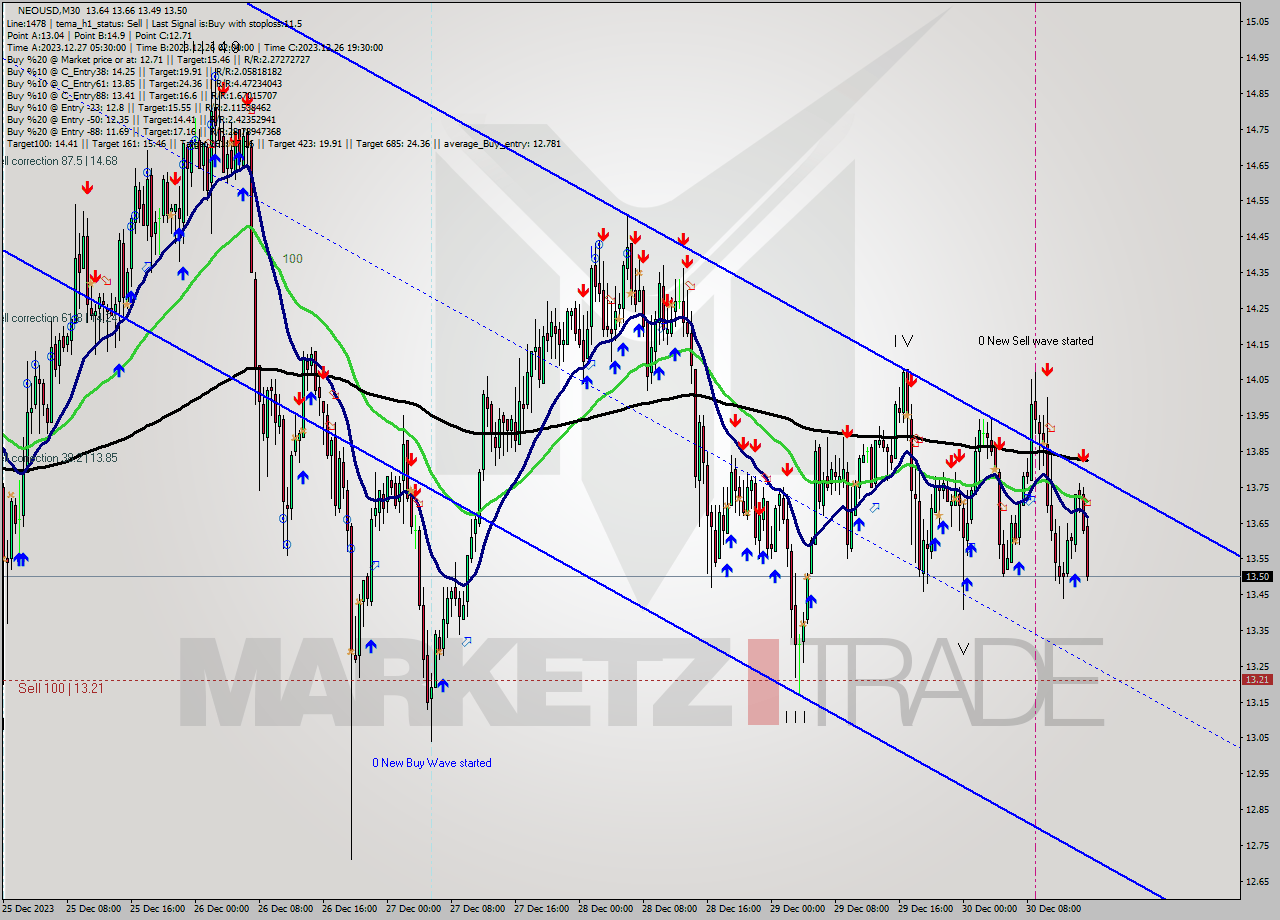Click the current price tag 13.50
Viewport: 1280px width, 920px height.
tap(1257, 576)
